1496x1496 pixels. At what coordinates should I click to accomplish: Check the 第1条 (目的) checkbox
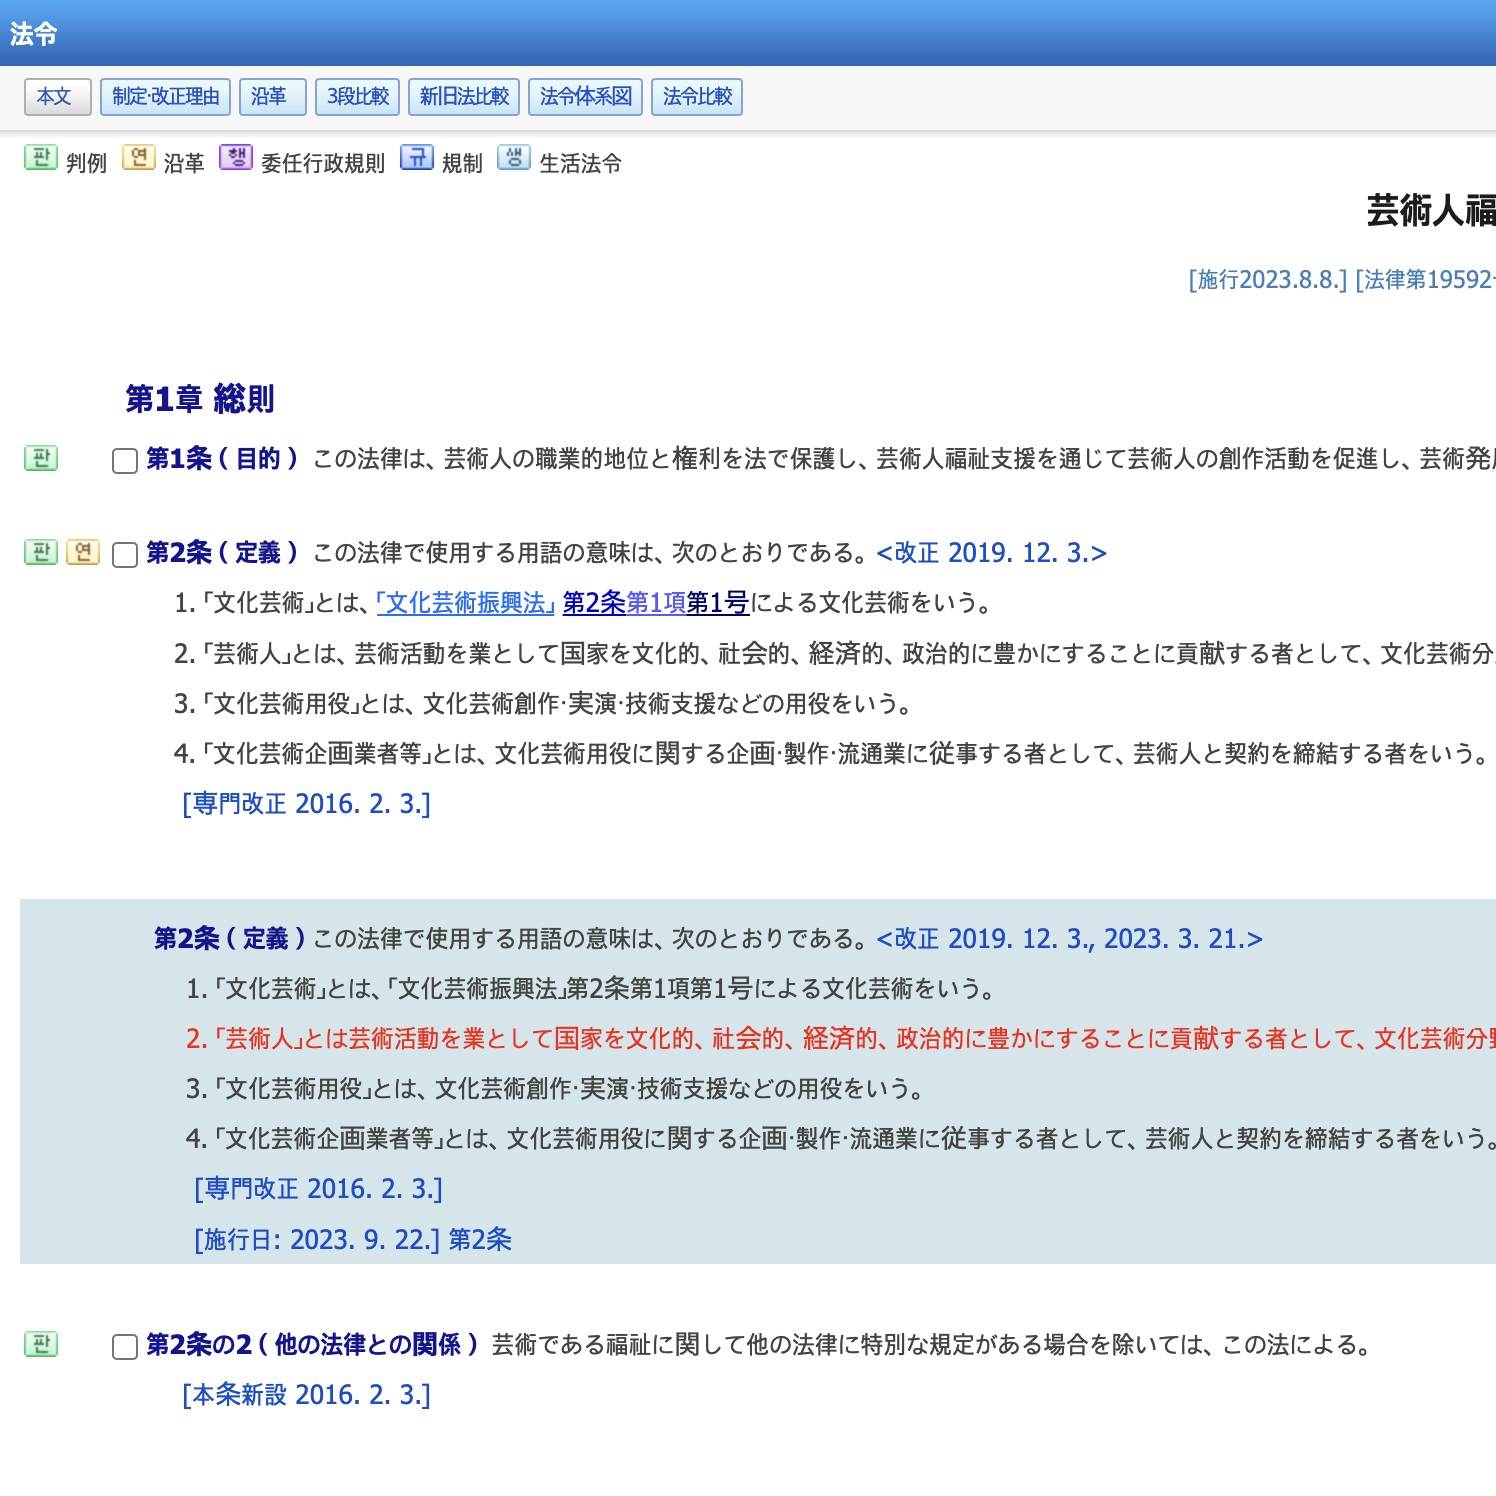coord(125,461)
